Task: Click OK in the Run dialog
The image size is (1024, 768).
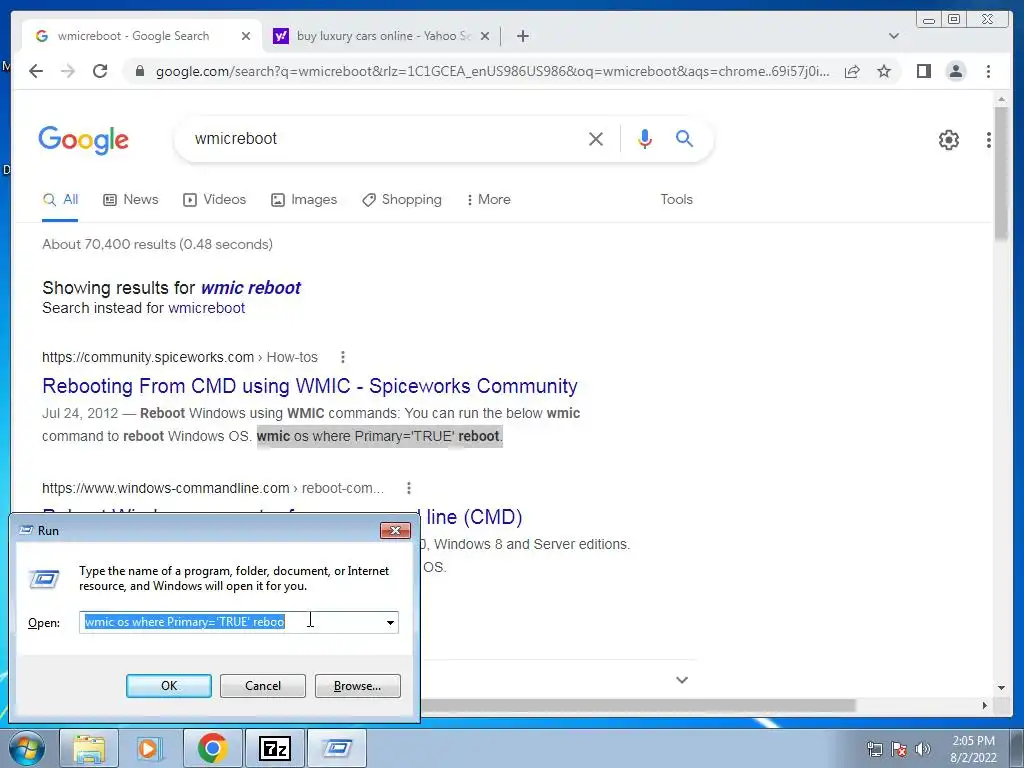Action: point(168,686)
